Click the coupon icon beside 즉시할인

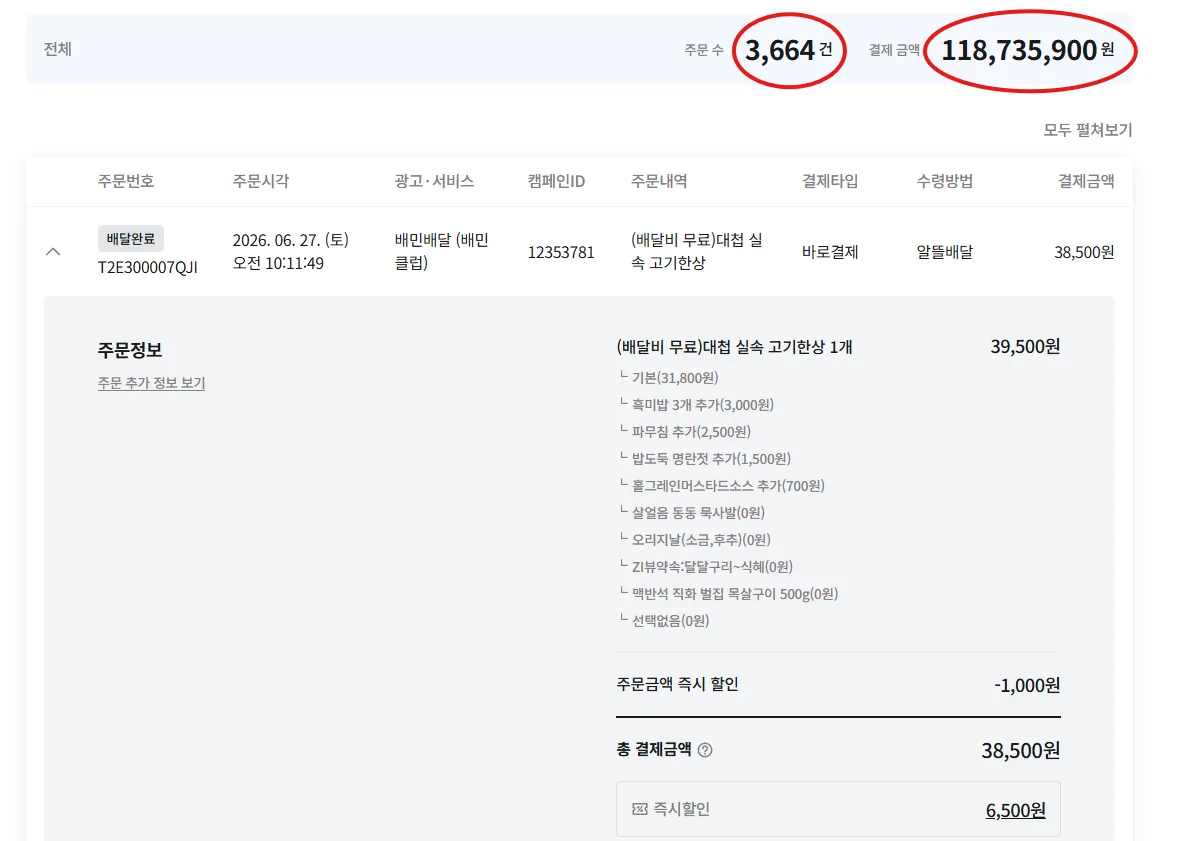(640, 809)
